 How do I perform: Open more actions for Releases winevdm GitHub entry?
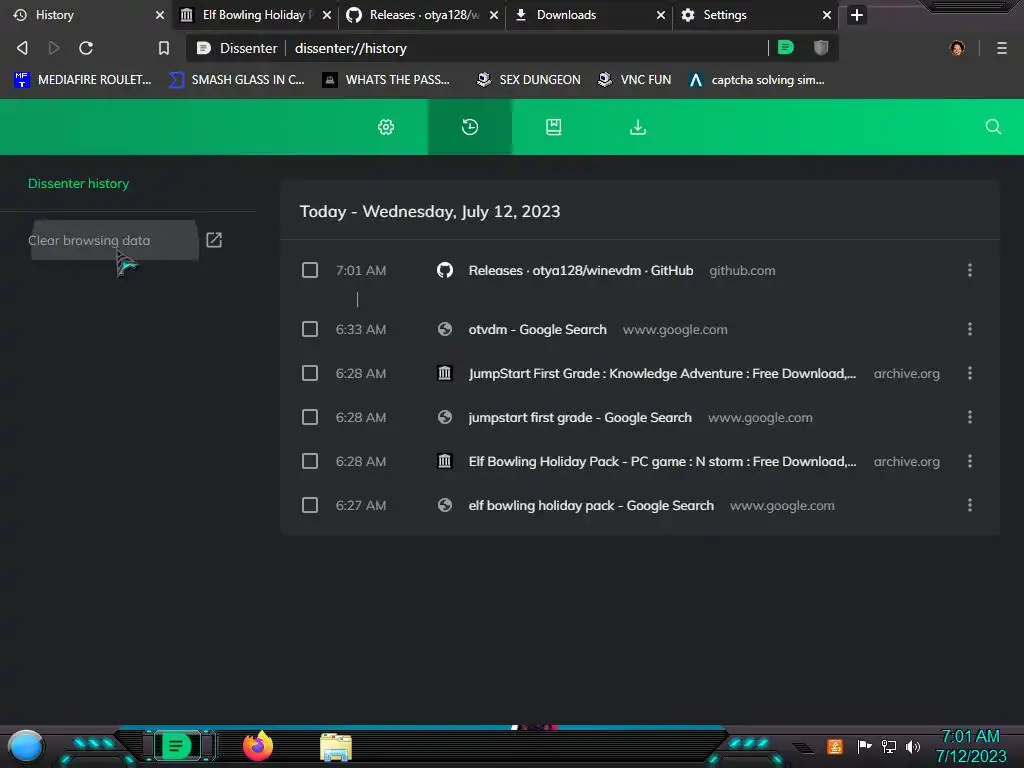coord(970,270)
